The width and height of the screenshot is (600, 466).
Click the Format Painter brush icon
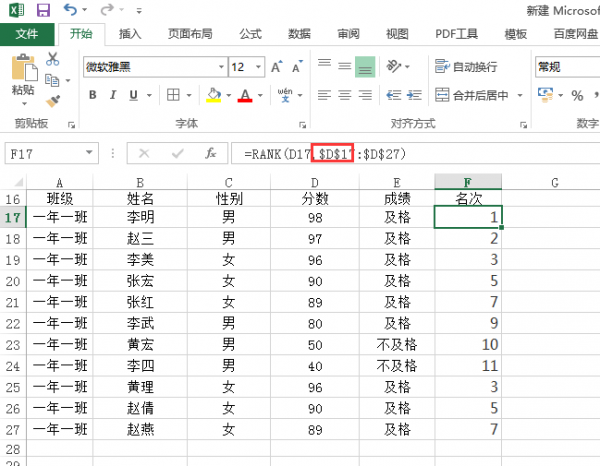click(x=53, y=101)
